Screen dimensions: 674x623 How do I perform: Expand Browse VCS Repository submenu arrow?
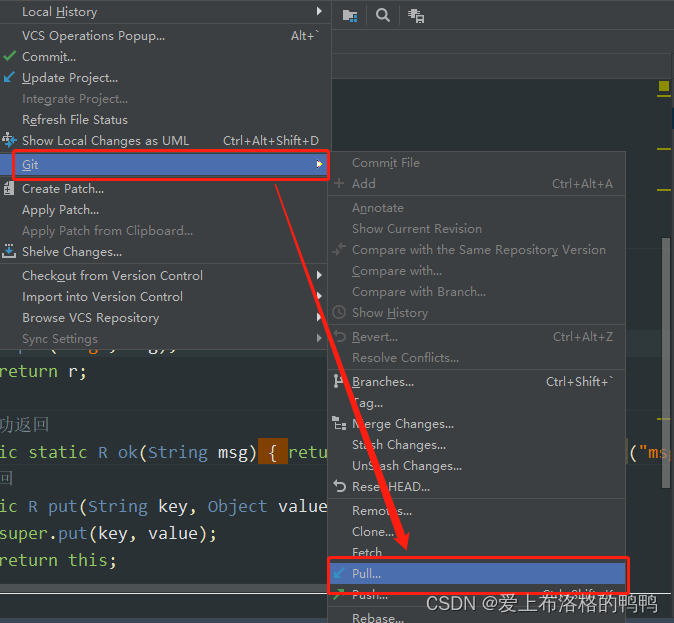coord(319,317)
